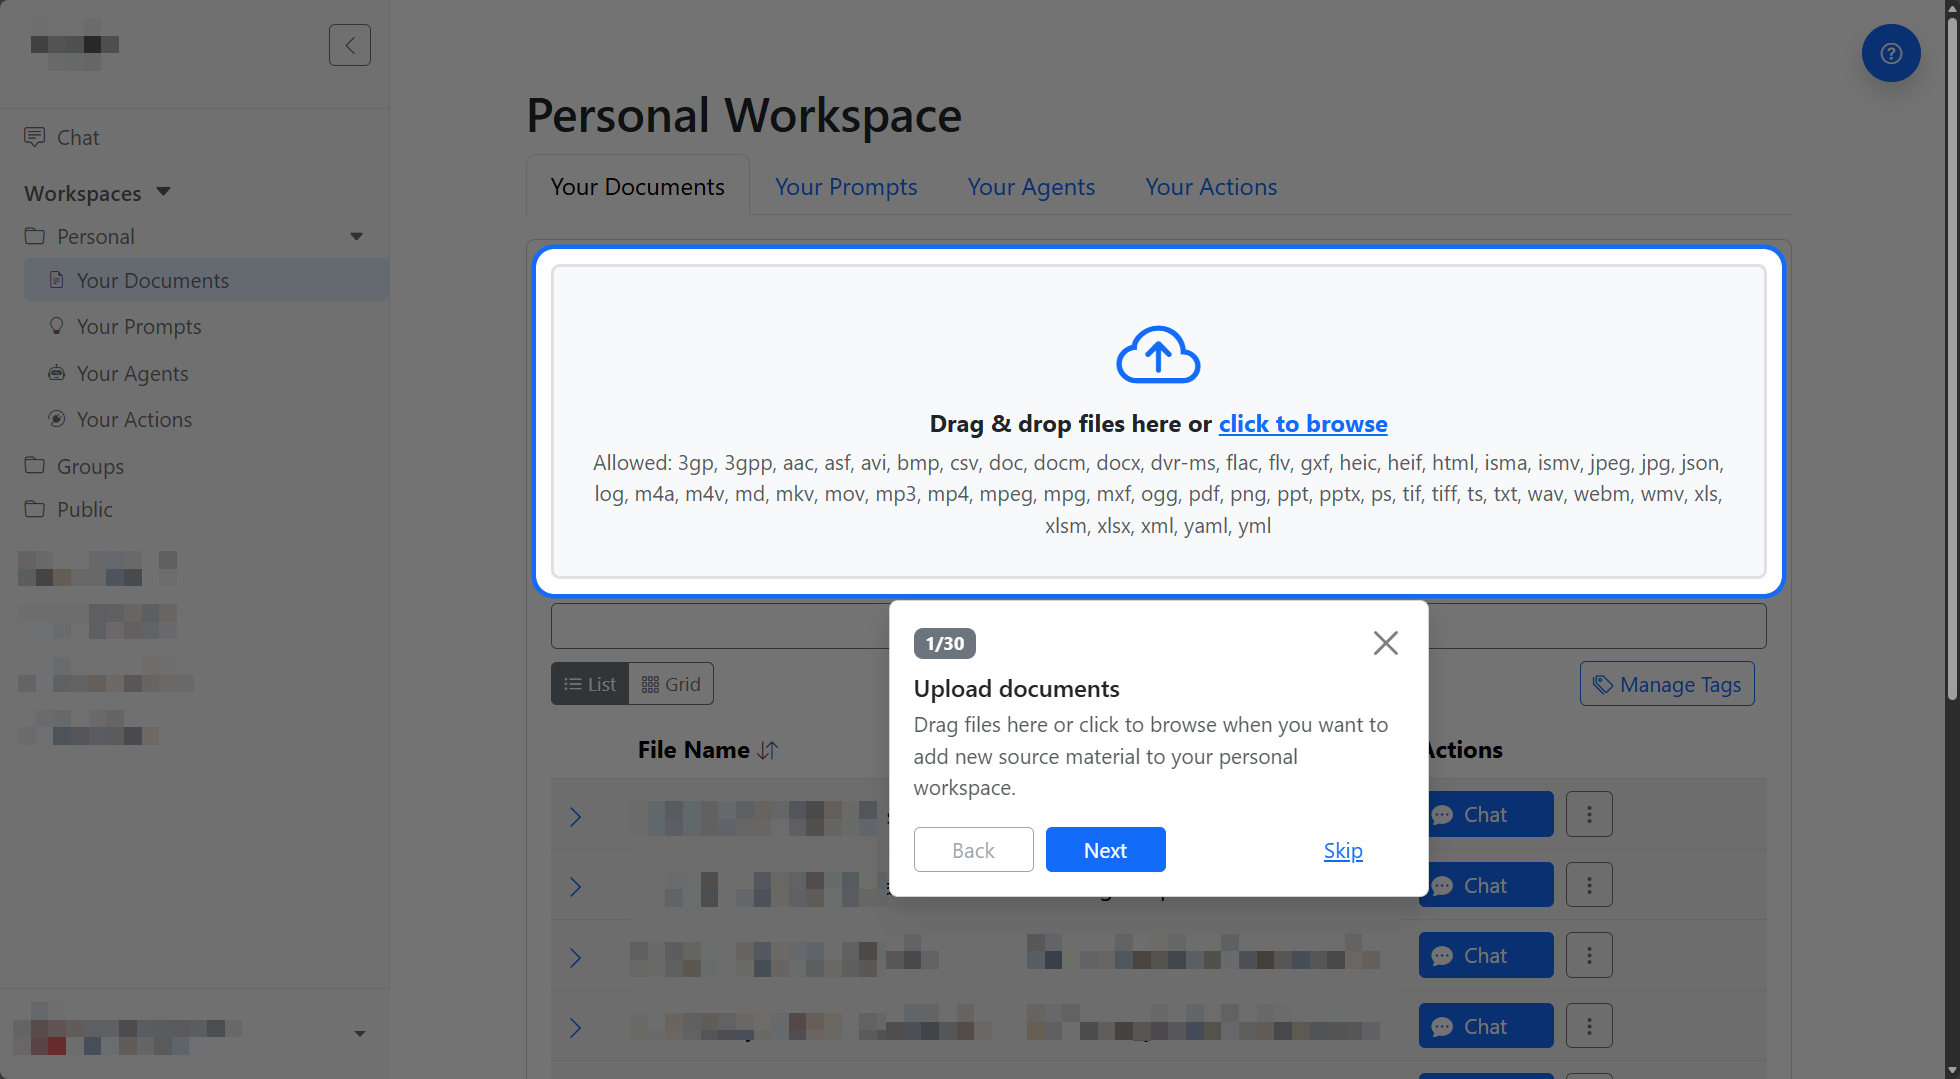Click Next in the Upload documents tour
The image size is (1960, 1079).
1105,849
